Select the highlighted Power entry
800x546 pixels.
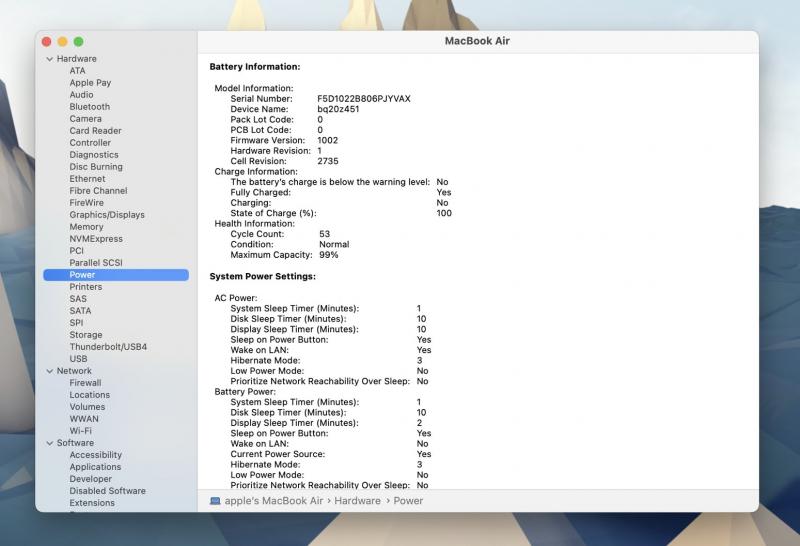(116, 275)
